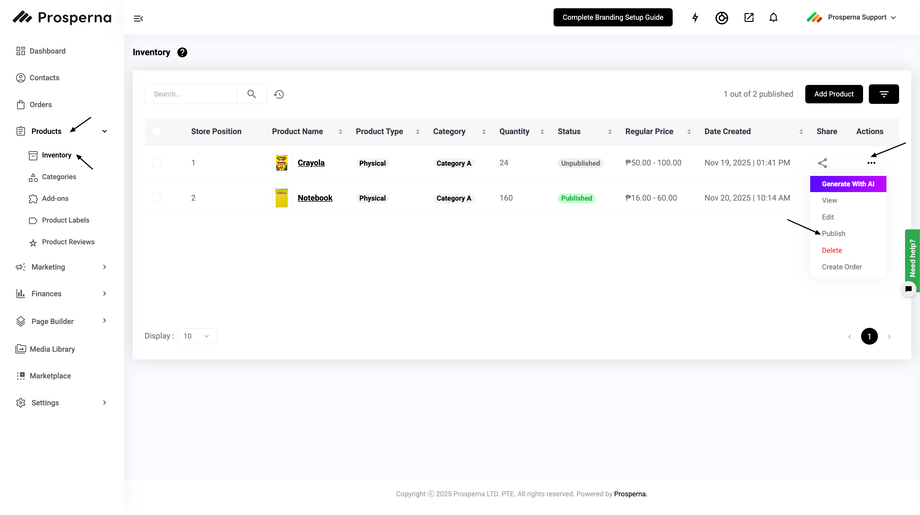Select the Crayola row checkbox
Screen dimensions: 920x515
click(x=156, y=163)
